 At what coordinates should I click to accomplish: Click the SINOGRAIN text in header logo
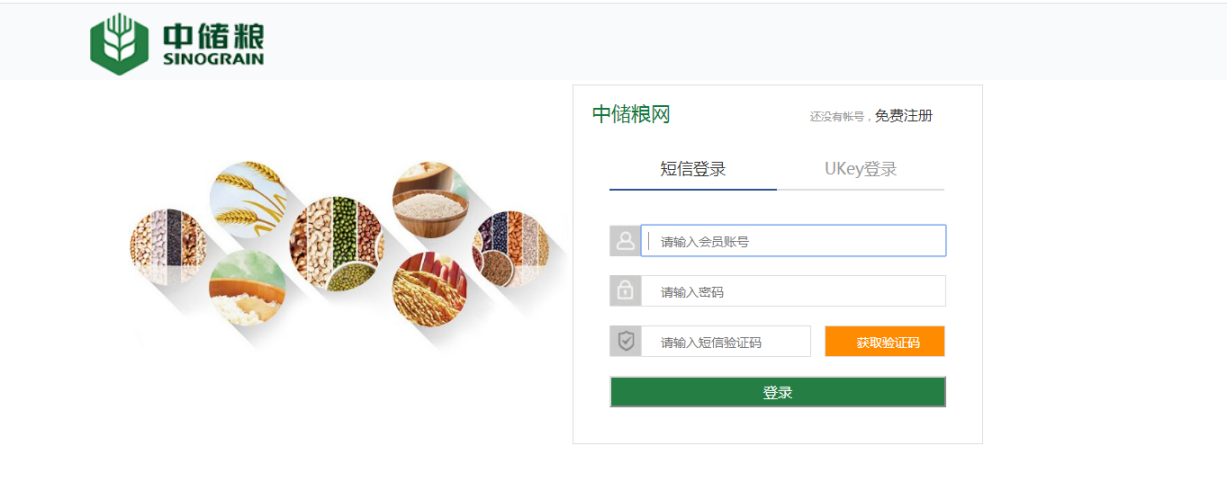[213, 59]
